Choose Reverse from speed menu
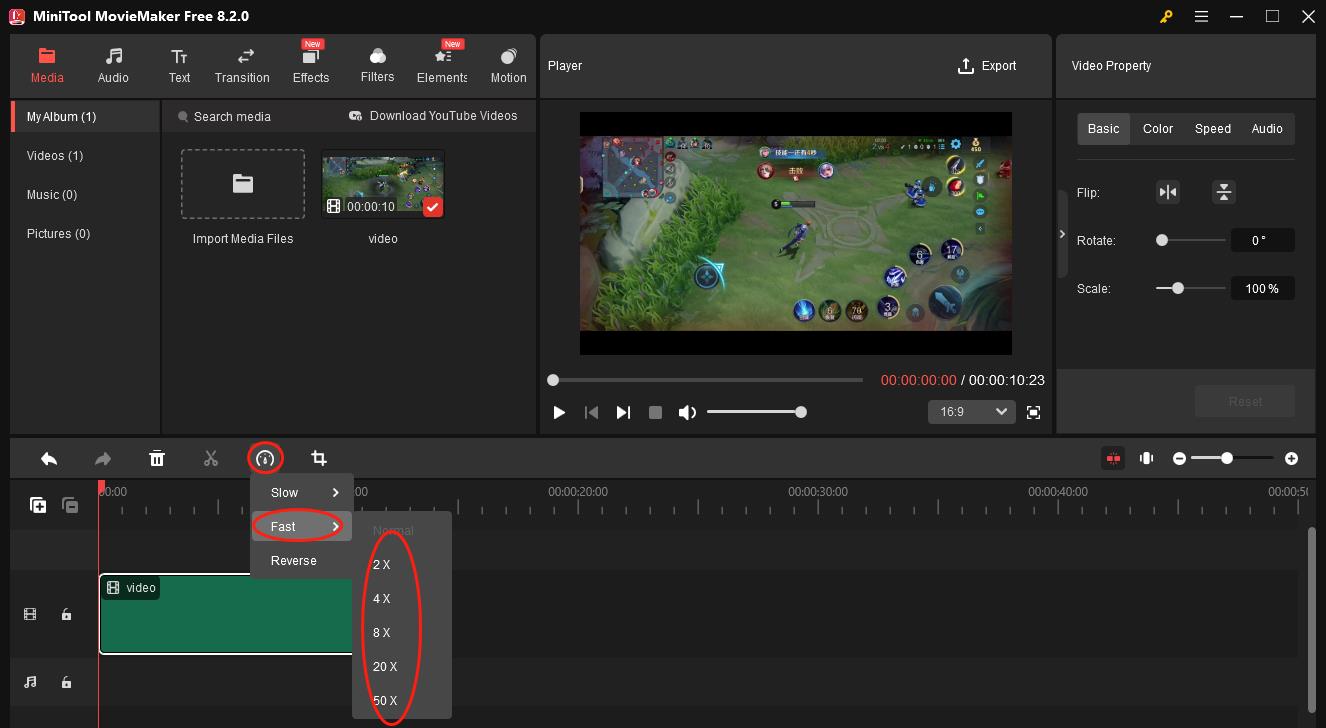The image size is (1326, 728). [302, 560]
